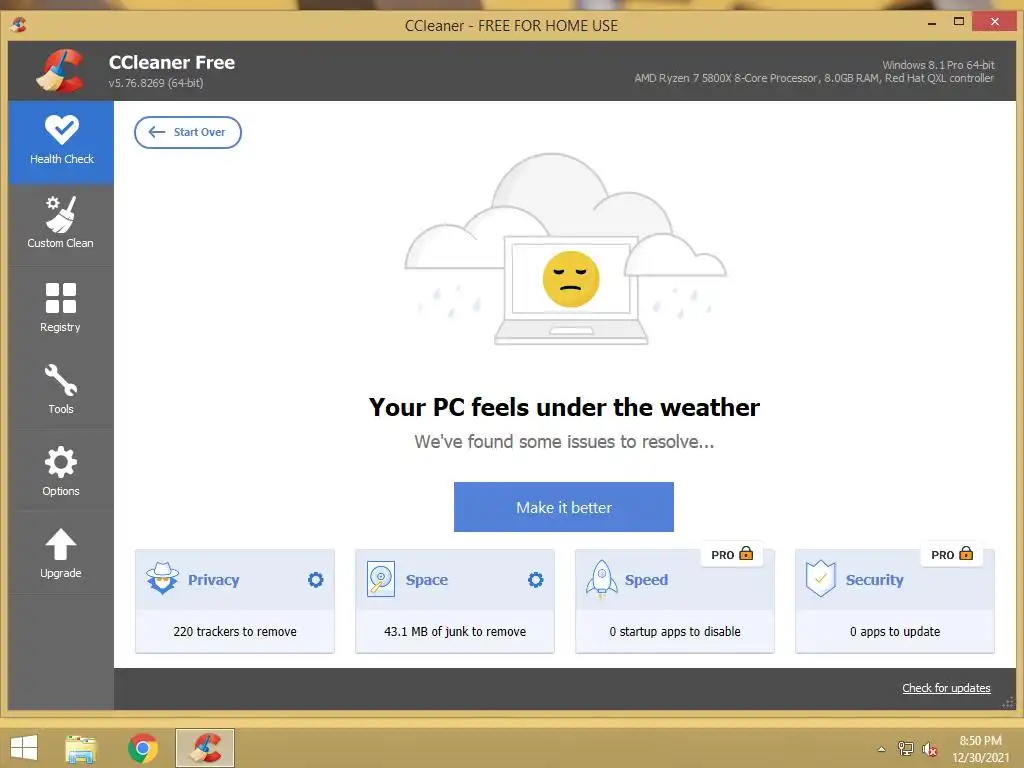Click the window resize grip corner
Viewport: 1024px width, 768px height.
point(1008,702)
